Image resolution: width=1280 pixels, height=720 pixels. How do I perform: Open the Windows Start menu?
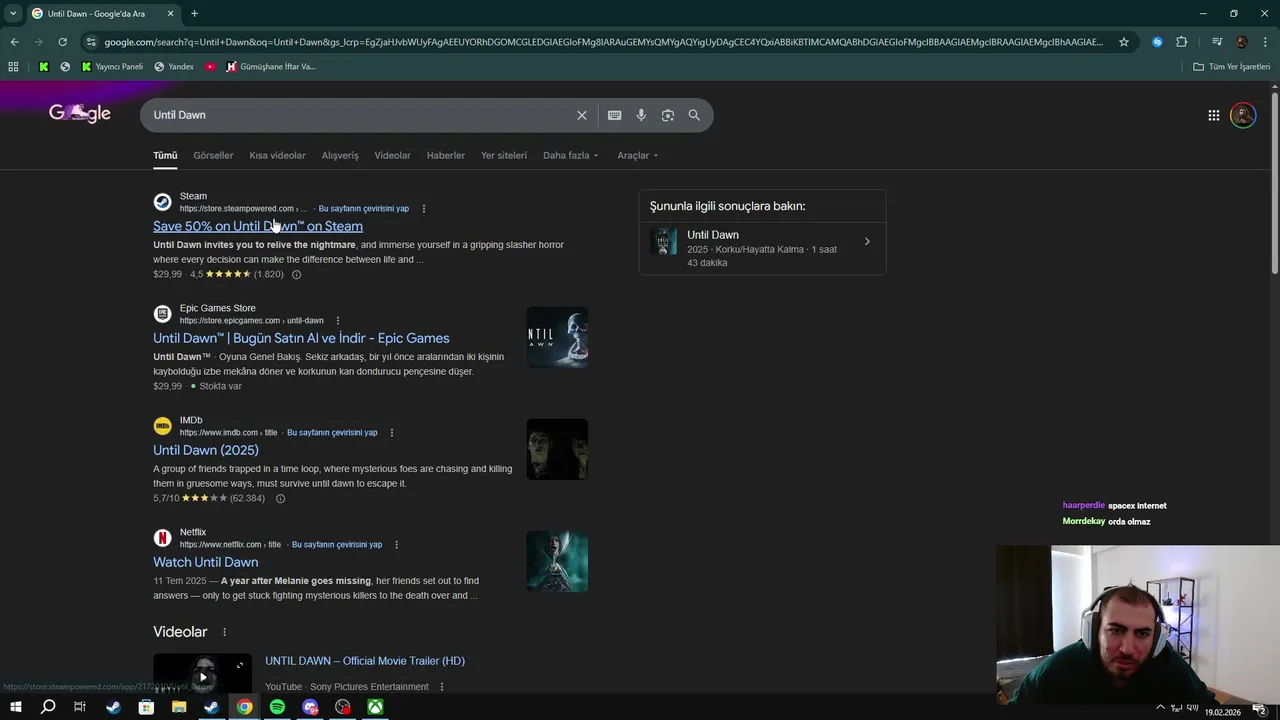pyautogui.click(x=15, y=707)
